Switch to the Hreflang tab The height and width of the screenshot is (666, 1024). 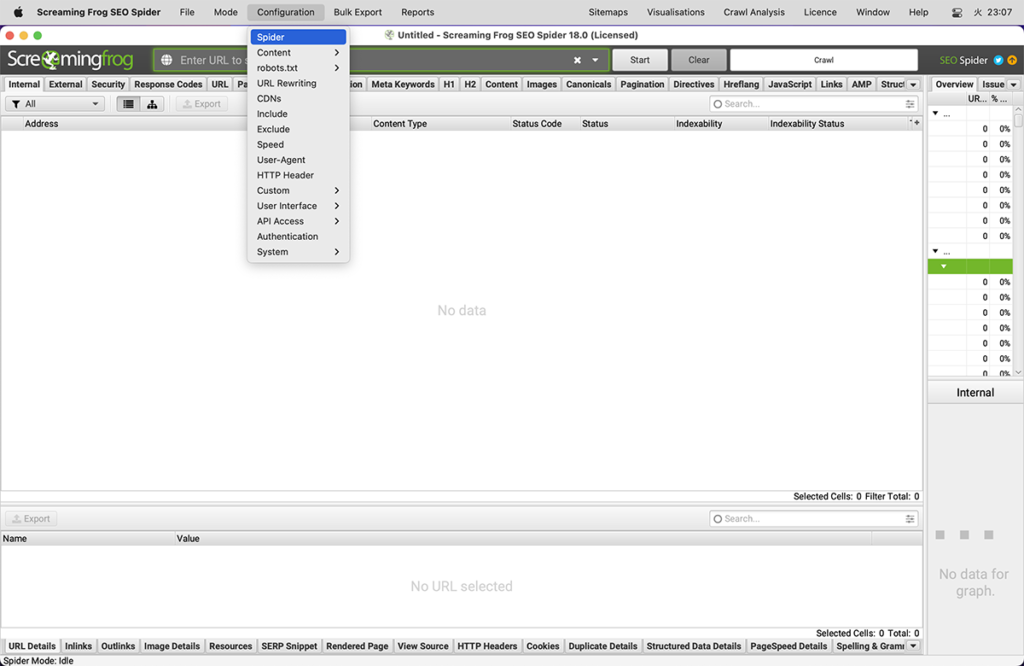[x=741, y=84]
